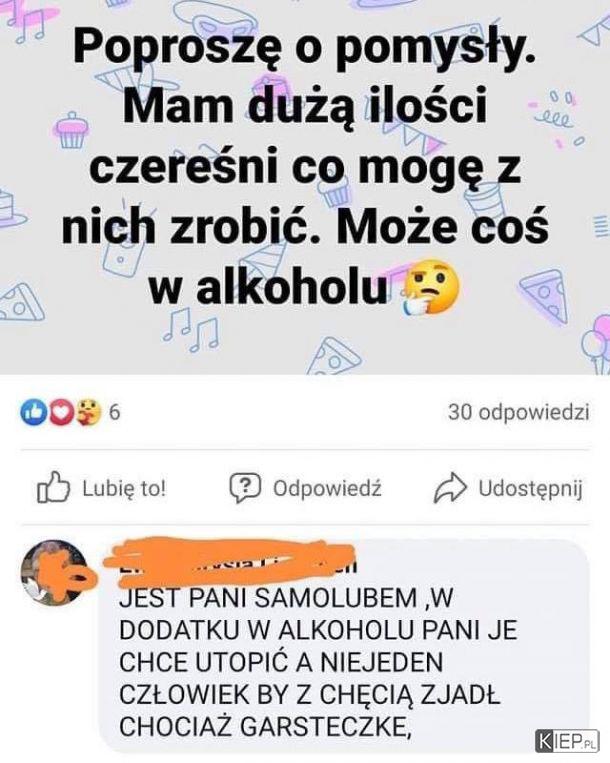Click the Odpowiedź text label
The width and height of the screenshot is (610, 763).
pos(327,488)
